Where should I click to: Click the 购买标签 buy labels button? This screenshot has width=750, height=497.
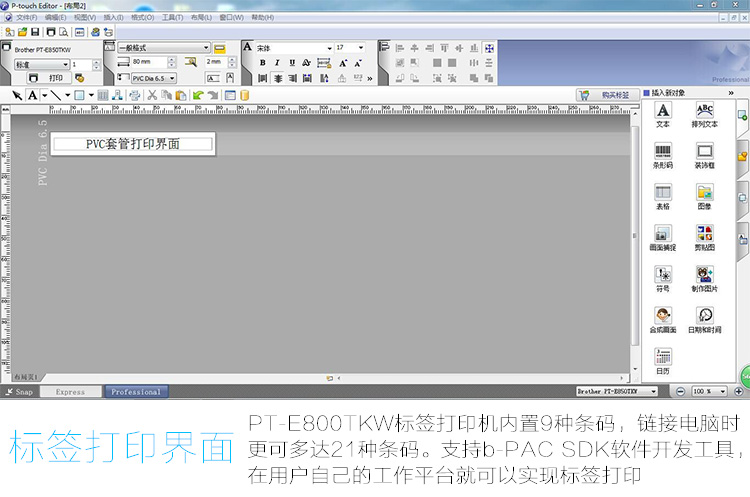tap(607, 95)
